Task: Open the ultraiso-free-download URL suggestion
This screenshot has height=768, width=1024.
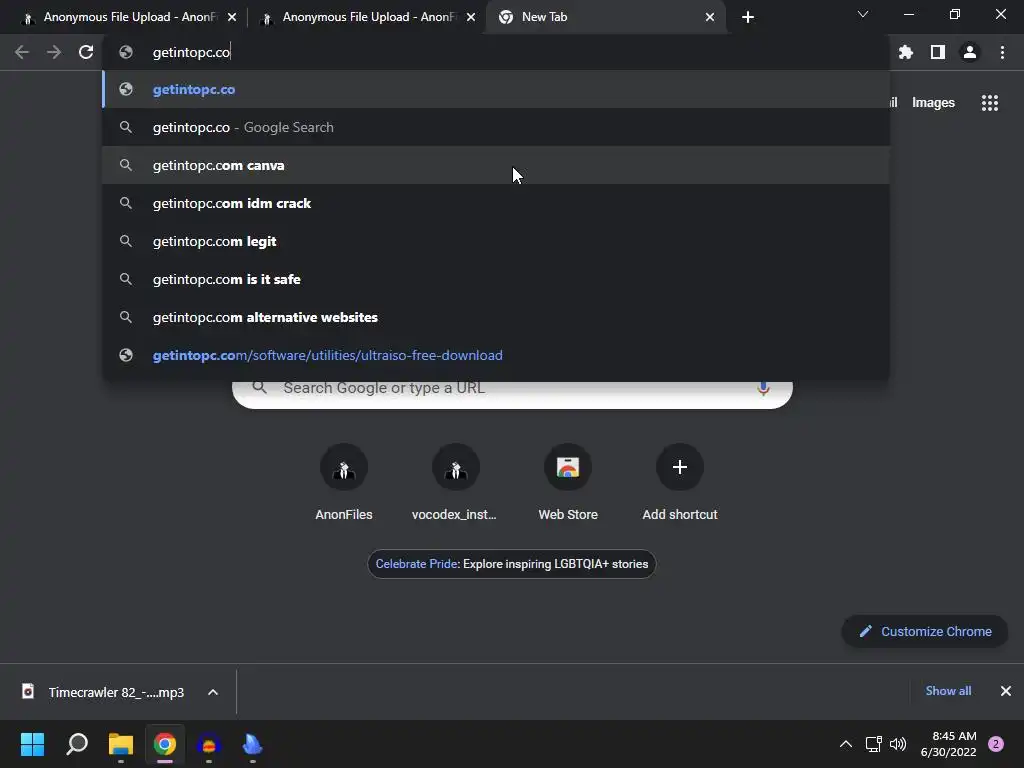Action: [496, 355]
